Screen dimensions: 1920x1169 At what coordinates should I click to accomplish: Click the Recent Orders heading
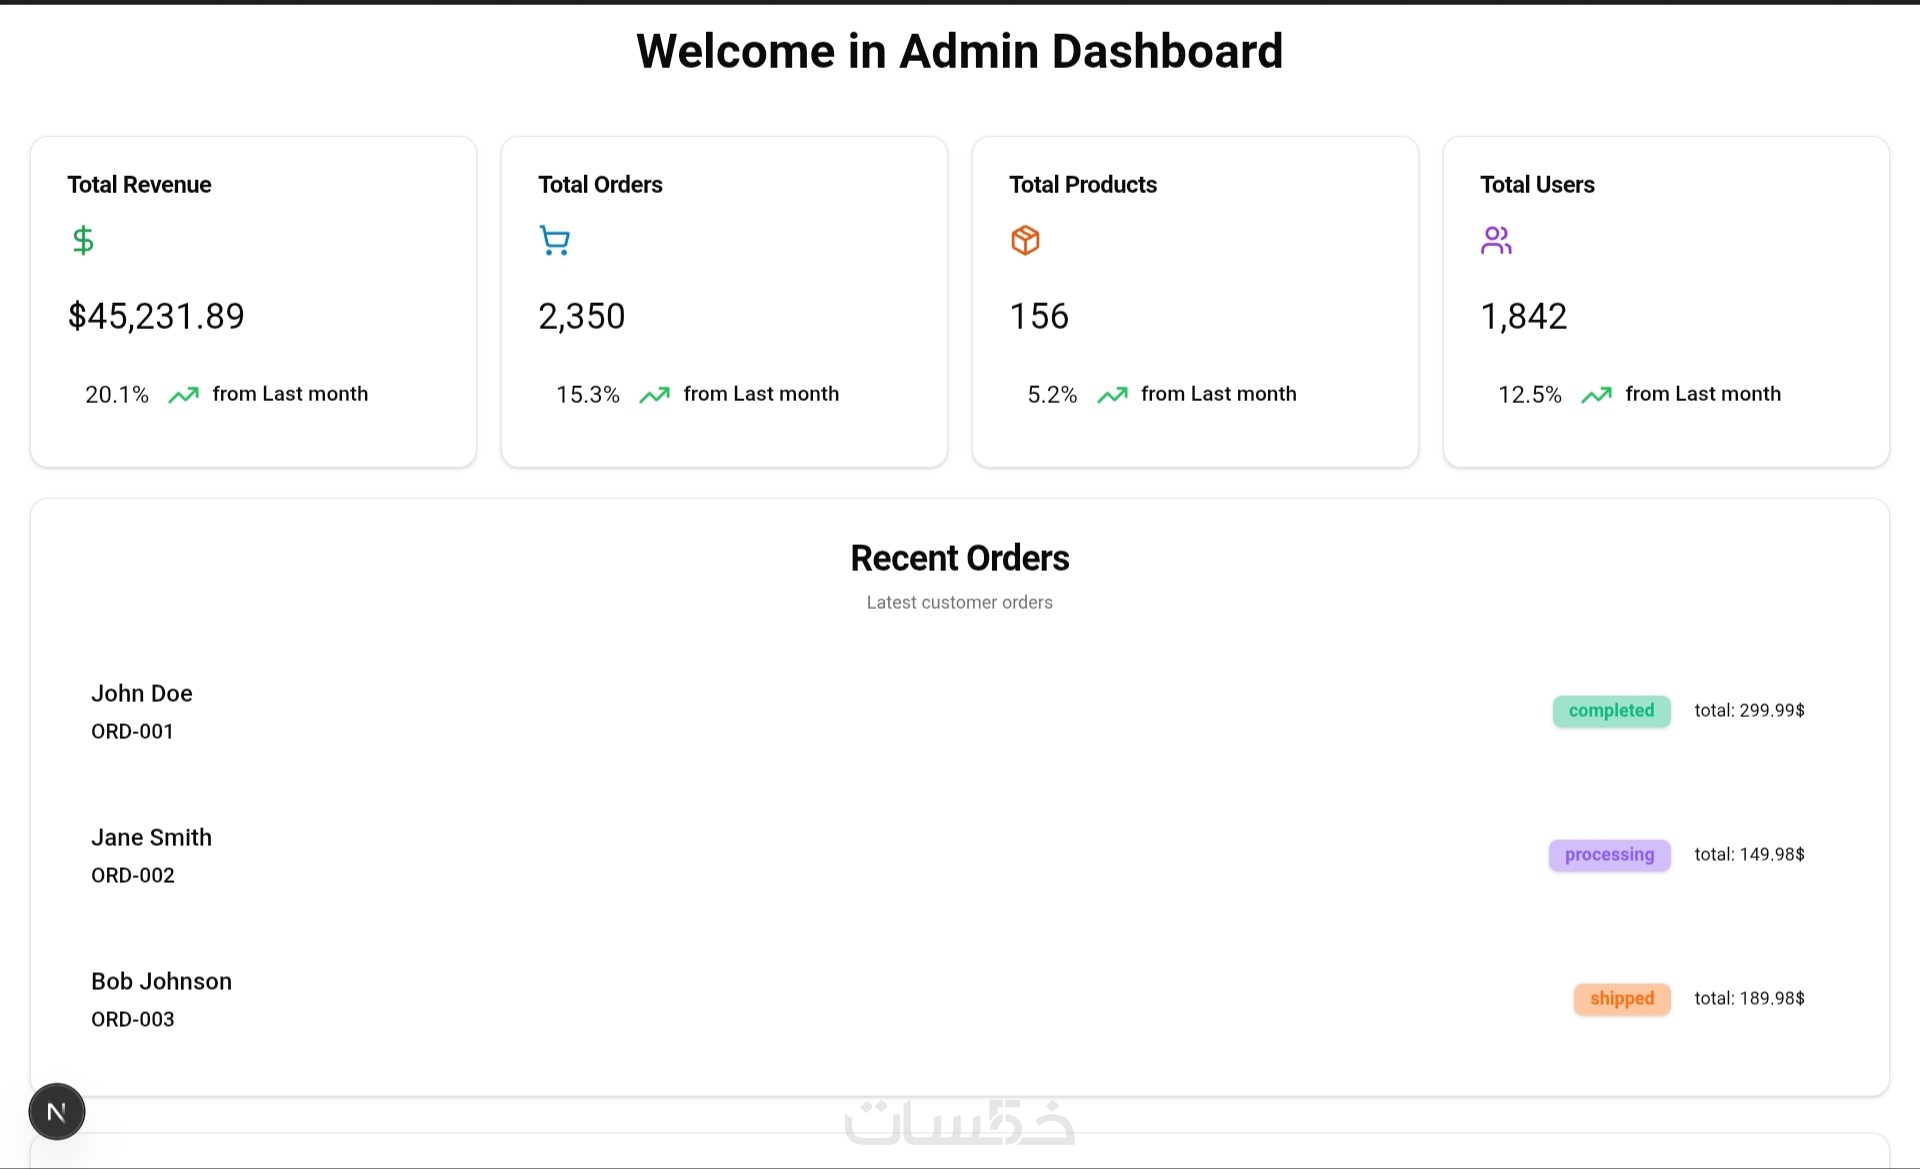959,558
